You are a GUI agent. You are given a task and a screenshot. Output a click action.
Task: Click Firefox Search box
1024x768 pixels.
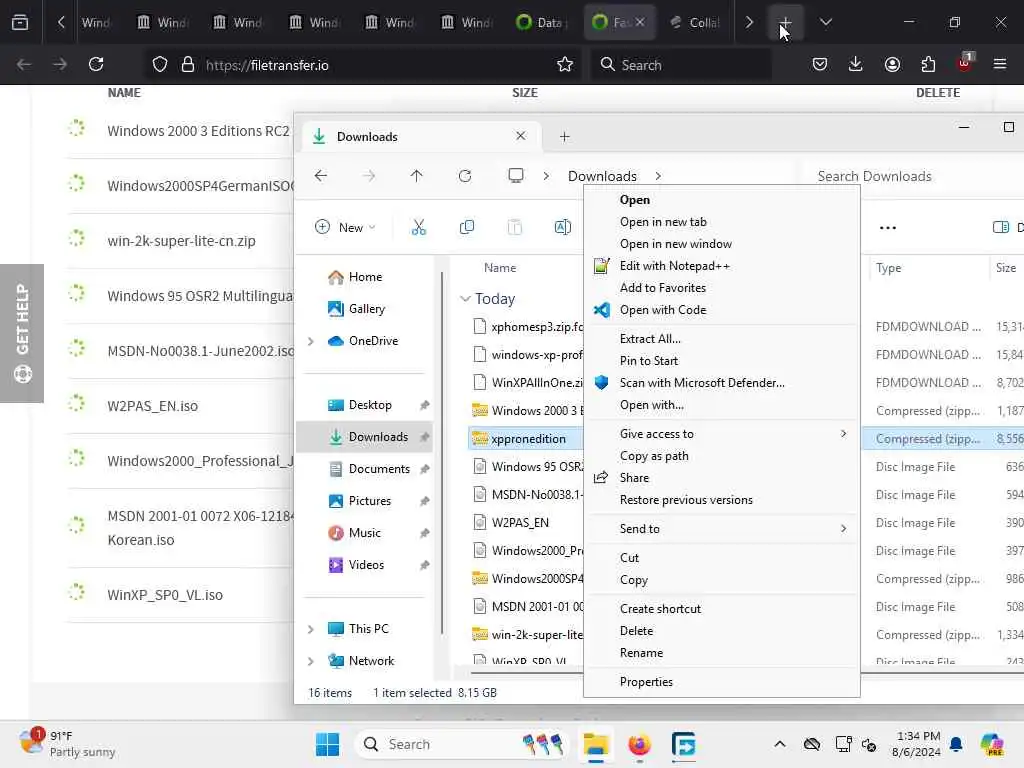tap(680, 65)
